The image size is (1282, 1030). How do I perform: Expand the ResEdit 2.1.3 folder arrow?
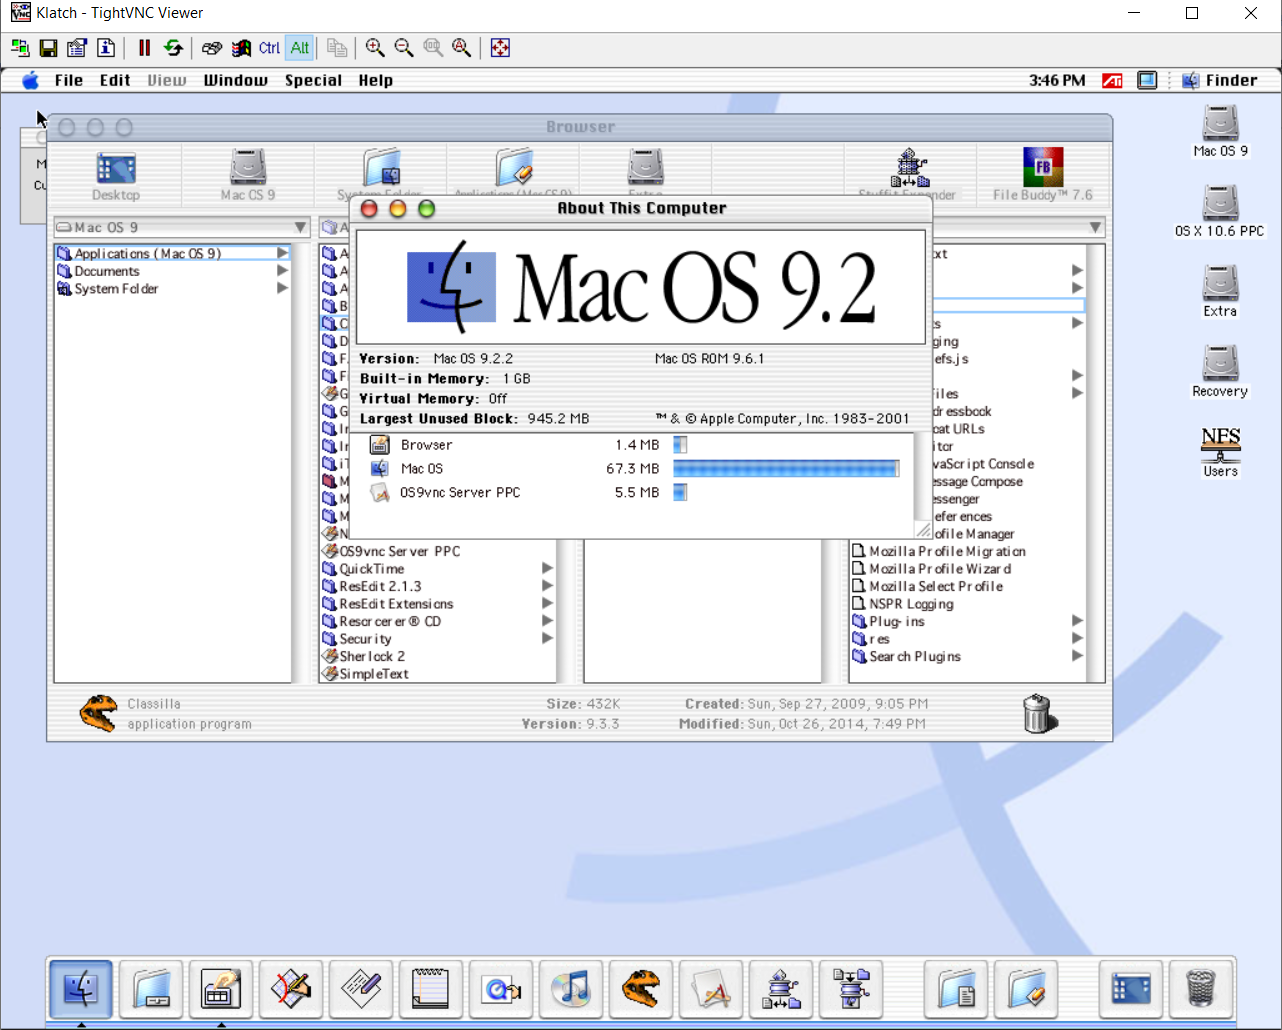click(x=547, y=586)
